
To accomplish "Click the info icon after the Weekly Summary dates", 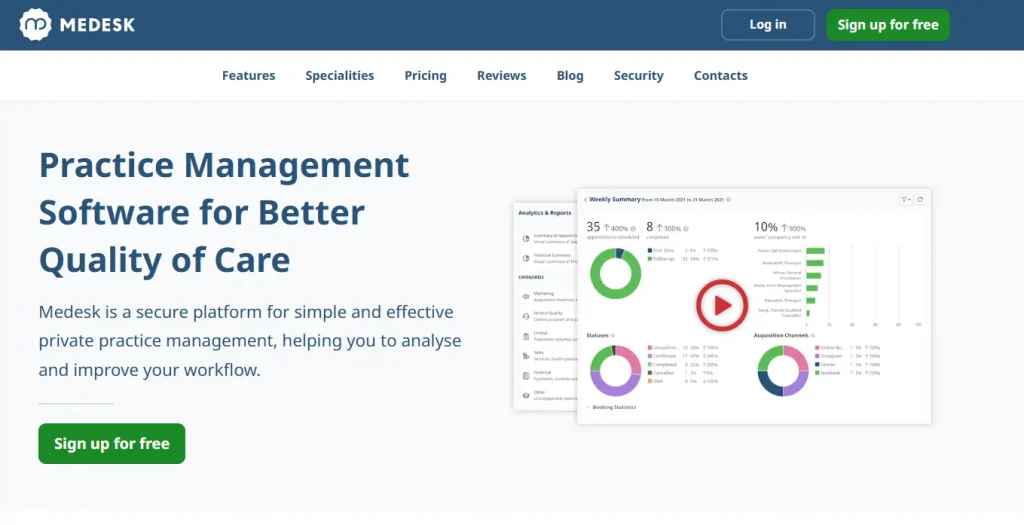I will (728, 200).
